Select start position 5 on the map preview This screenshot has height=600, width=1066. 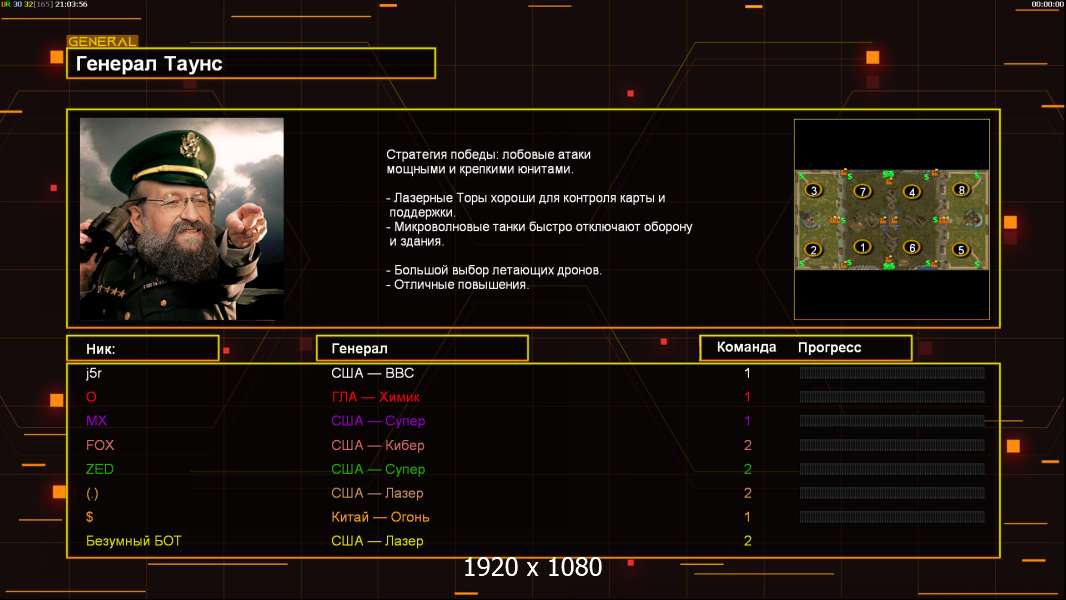point(961,249)
